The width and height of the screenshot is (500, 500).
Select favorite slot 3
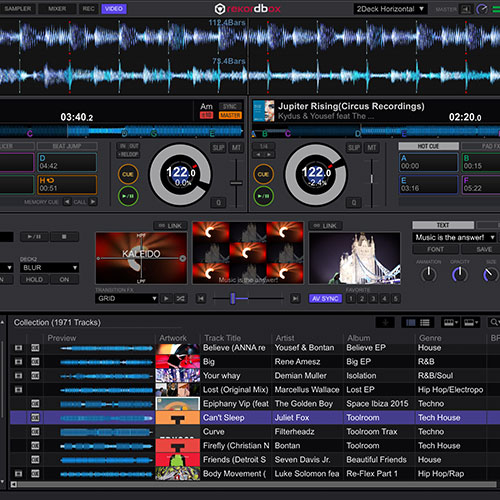pyautogui.click(x=373, y=298)
